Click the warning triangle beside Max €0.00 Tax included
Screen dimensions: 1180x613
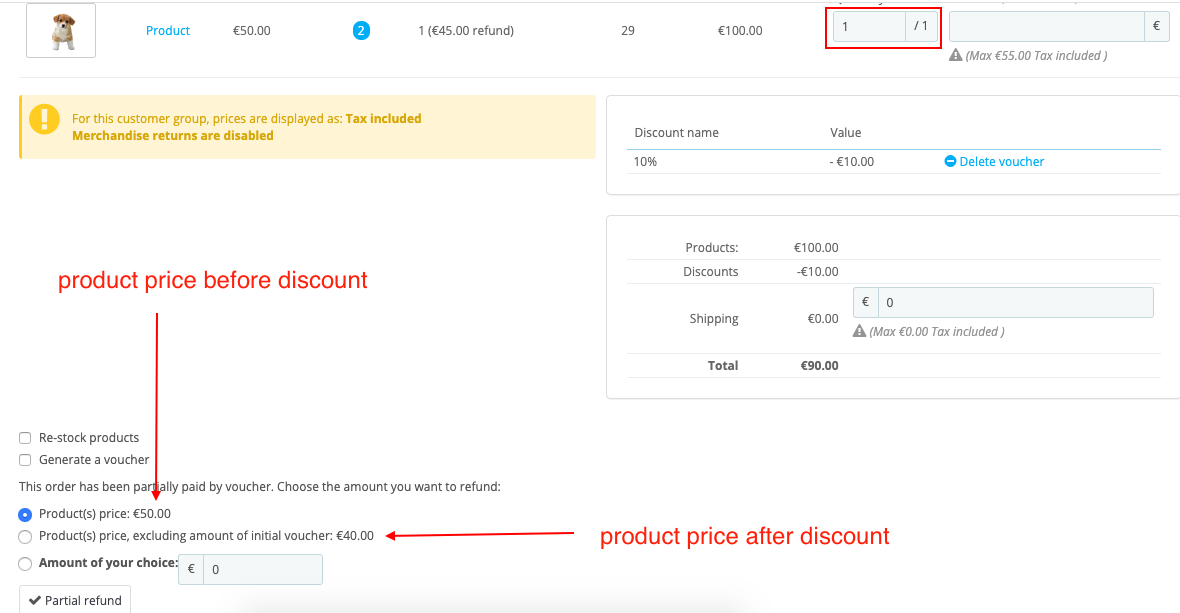click(860, 330)
